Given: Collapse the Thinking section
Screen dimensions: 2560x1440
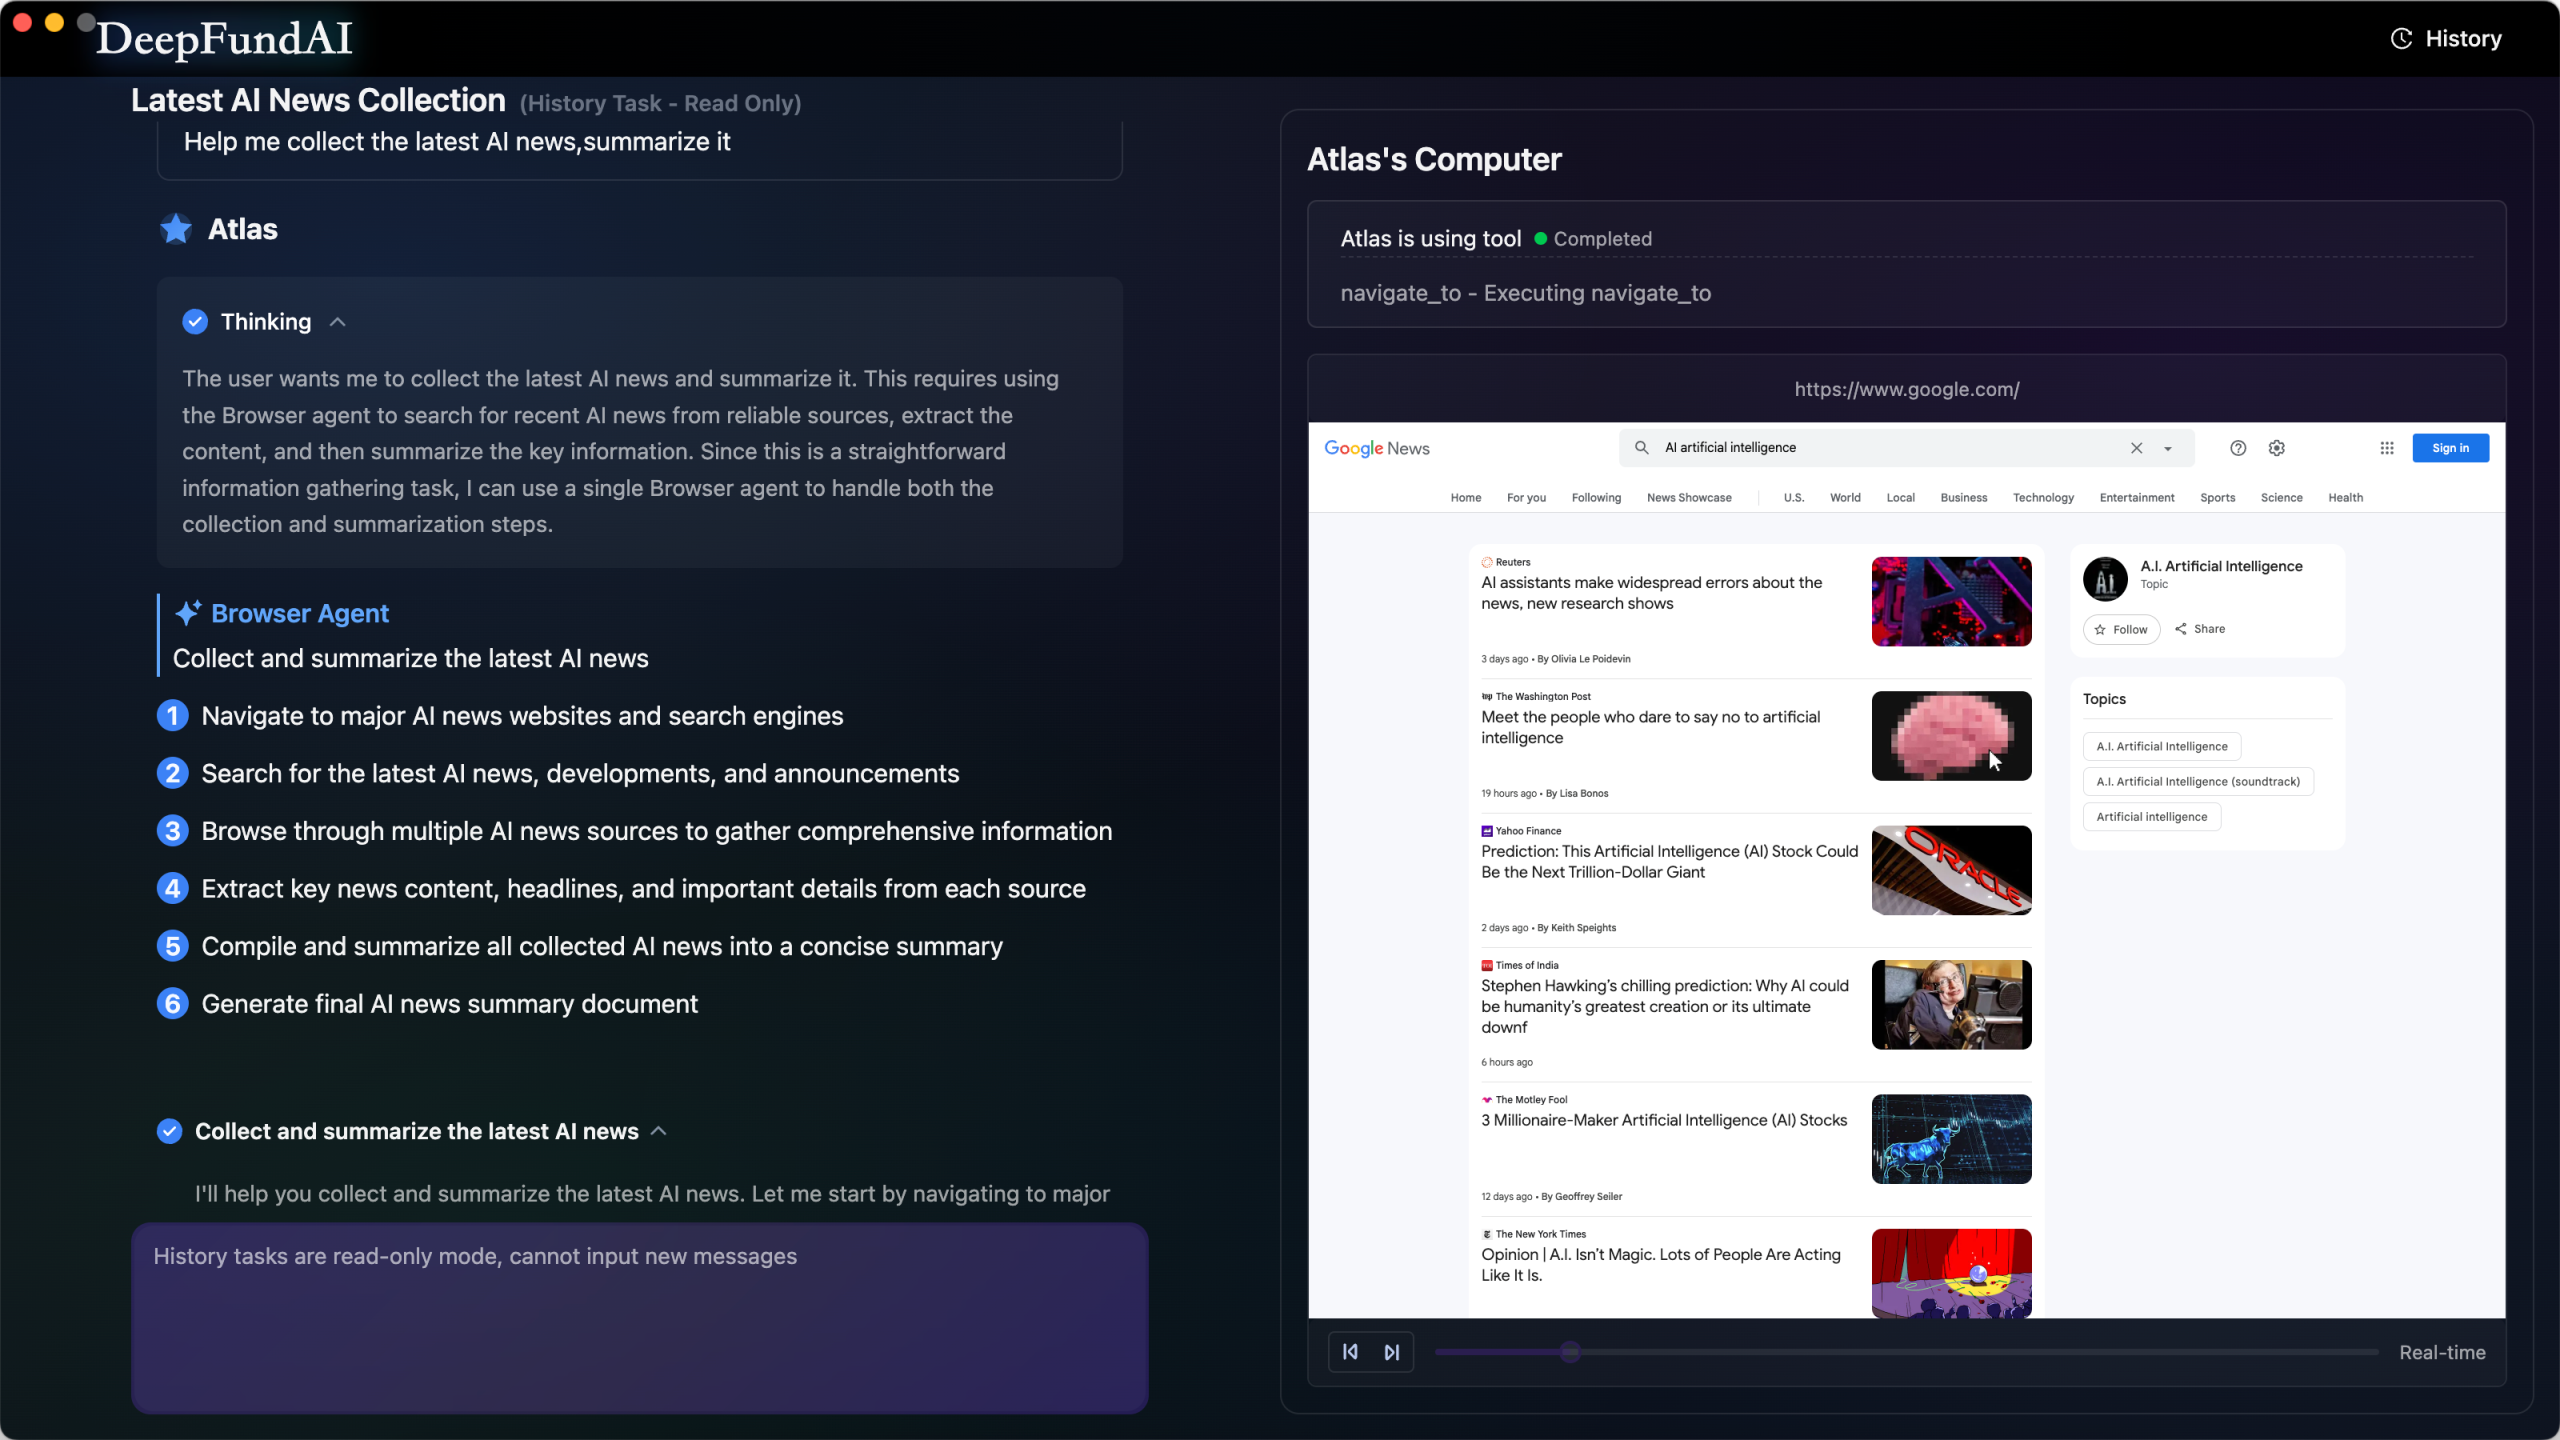Looking at the screenshot, I should 337,321.
